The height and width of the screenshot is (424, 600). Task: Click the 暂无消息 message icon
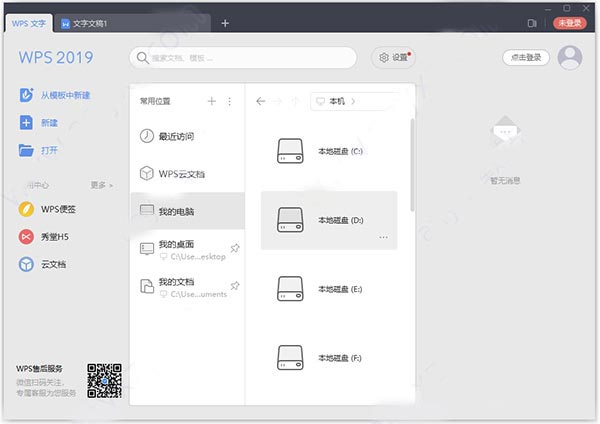[505, 132]
